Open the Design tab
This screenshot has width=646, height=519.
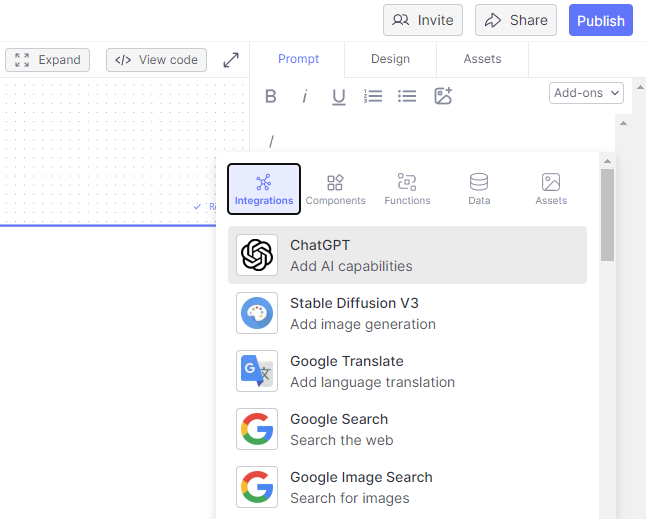pyautogui.click(x=390, y=59)
